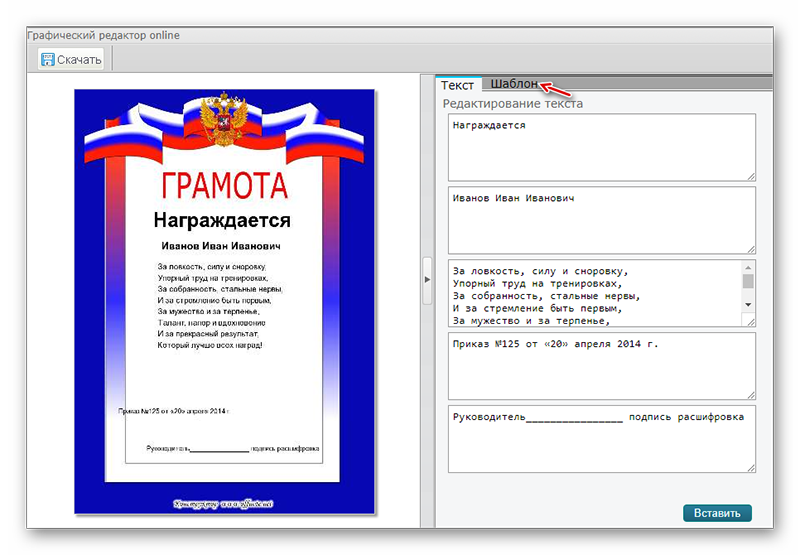The width and height of the screenshot is (800, 555).
Task: Click the poem area scrollbar up arrow
Action: pos(749,267)
